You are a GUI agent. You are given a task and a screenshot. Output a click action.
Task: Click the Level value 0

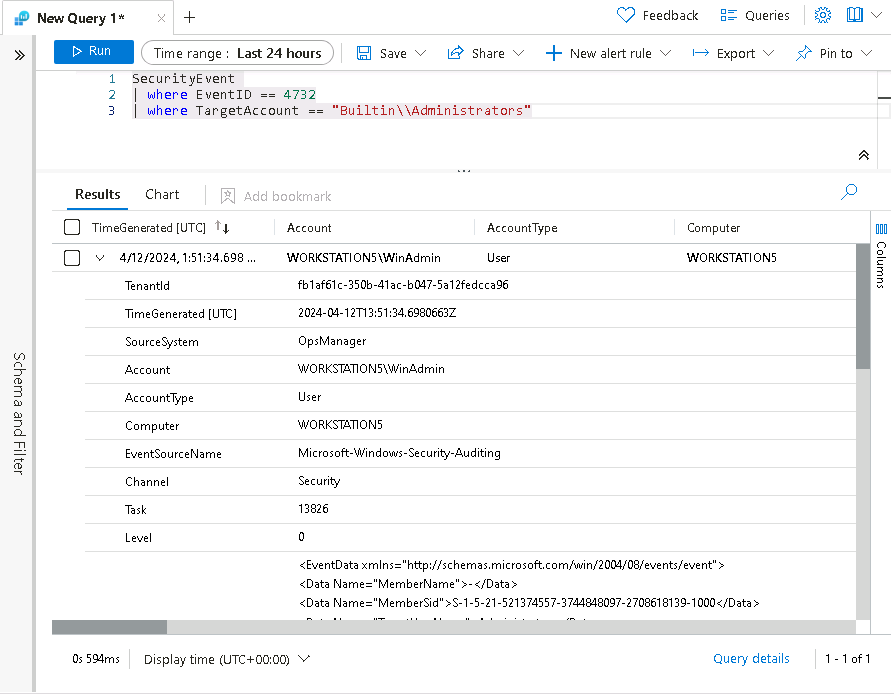pos(301,537)
